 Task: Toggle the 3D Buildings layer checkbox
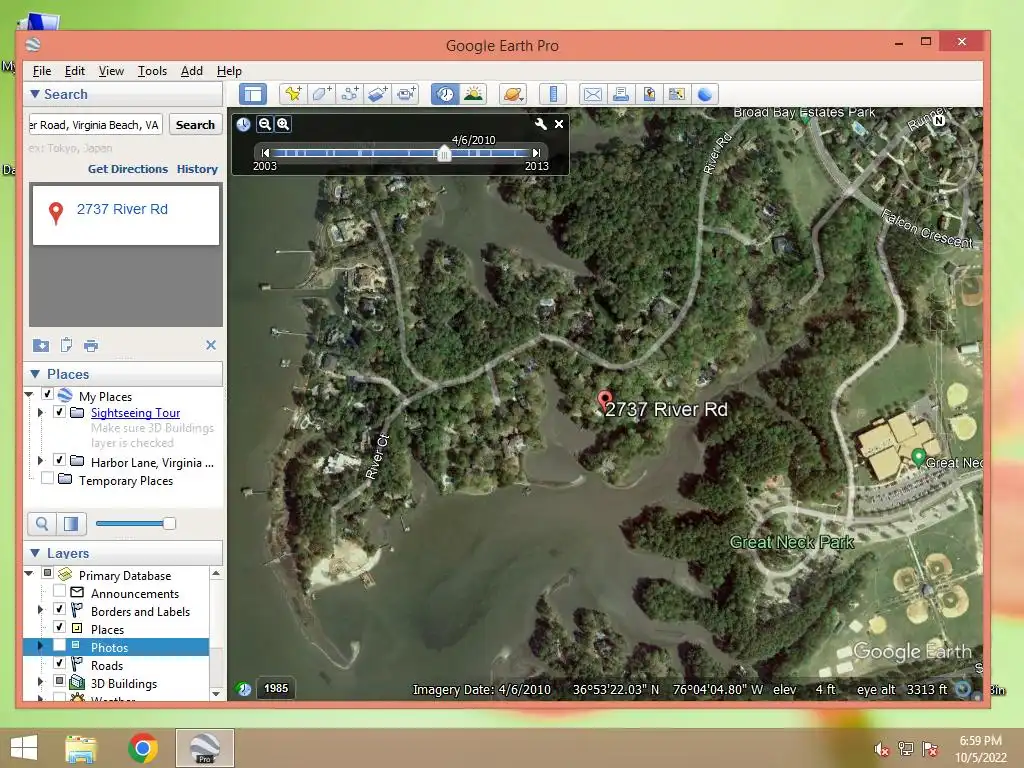[59, 681]
